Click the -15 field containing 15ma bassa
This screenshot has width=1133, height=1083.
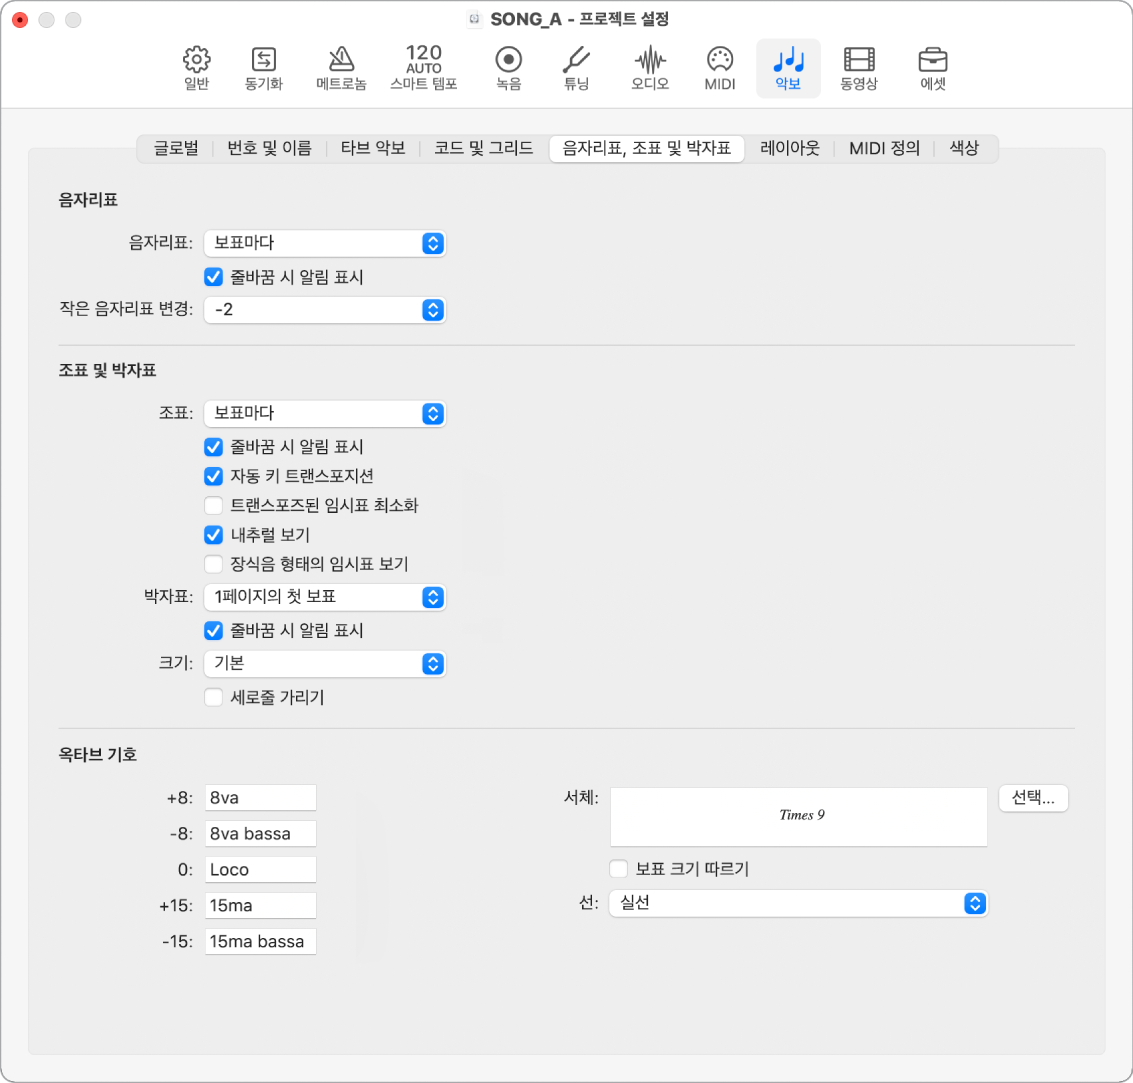pyautogui.click(x=261, y=941)
